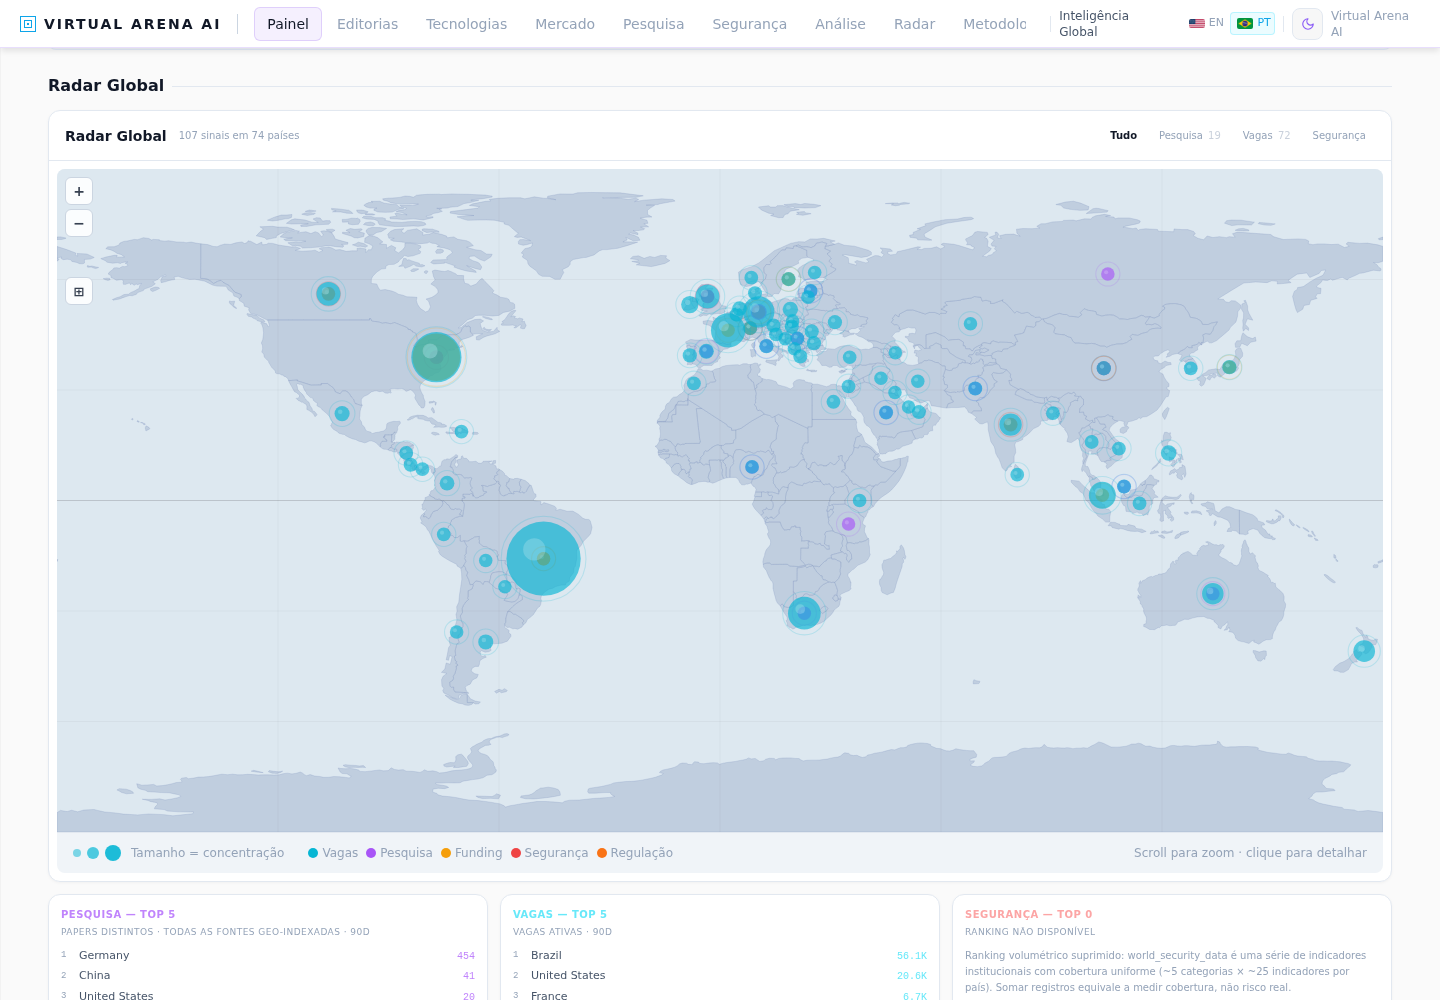Click the orange Funding legend dot
Image resolution: width=1440 pixels, height=1000 pixels.
pyautogui.click(x=446, y=853)
